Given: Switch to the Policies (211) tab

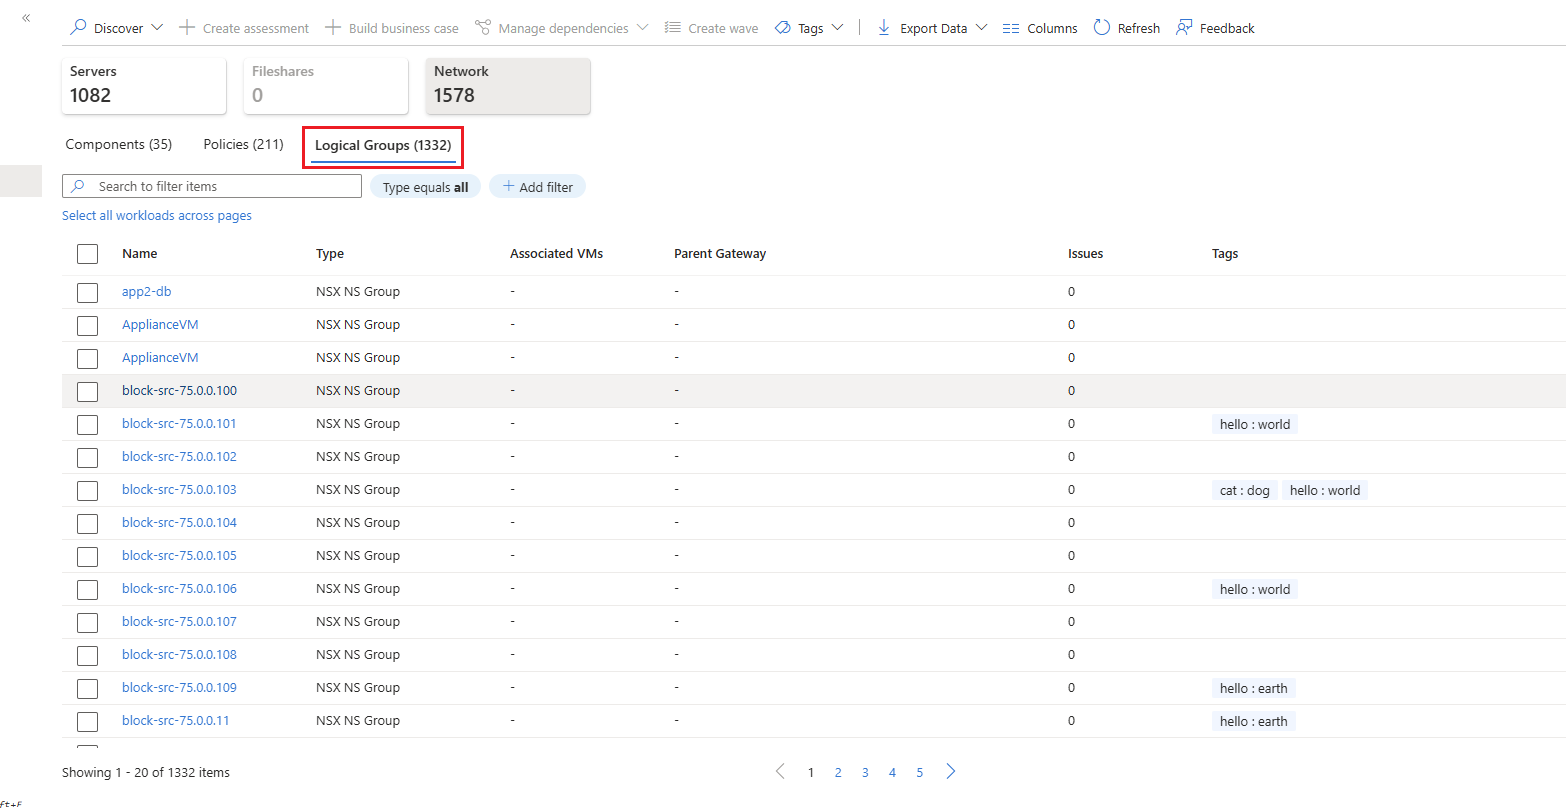Looking at the screenshot, I should pyautogui.click(x=243, y=145).
